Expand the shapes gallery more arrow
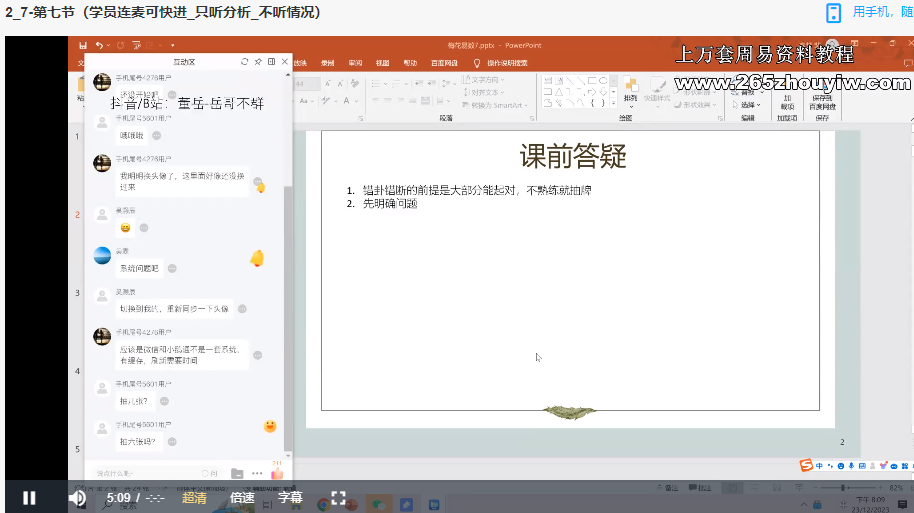The height and width of the screenshot is (513, 914). coord(613,103)
